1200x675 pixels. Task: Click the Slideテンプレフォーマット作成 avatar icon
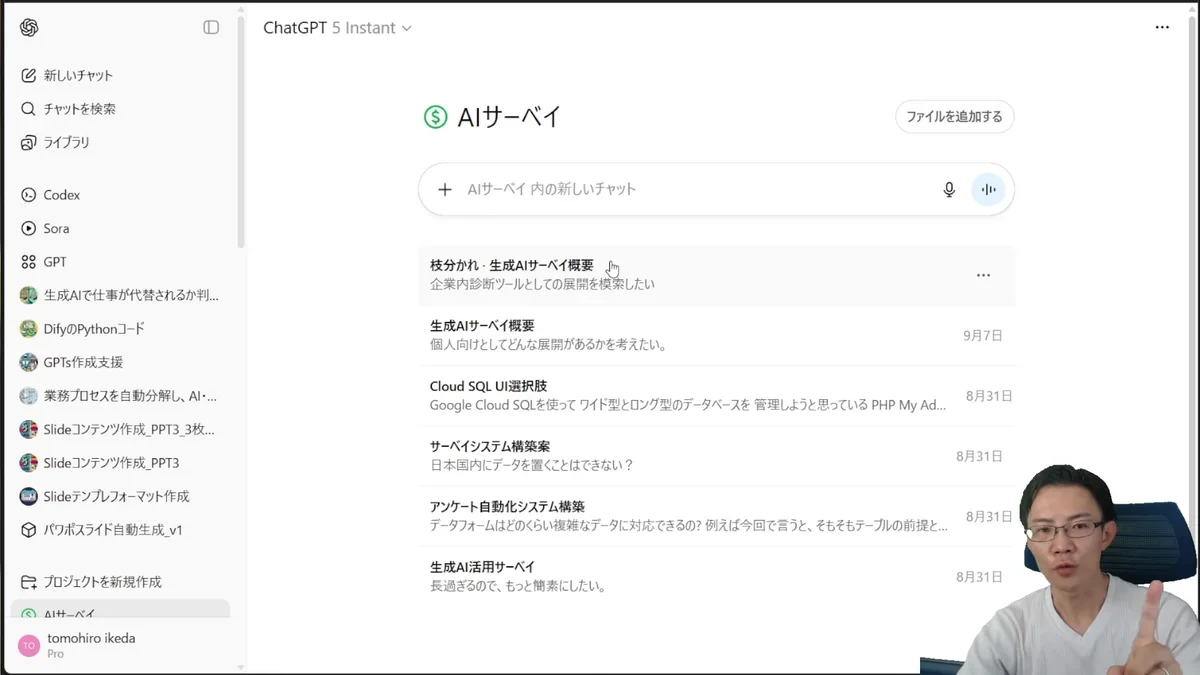pyautogui.click(x=28, y=496)
